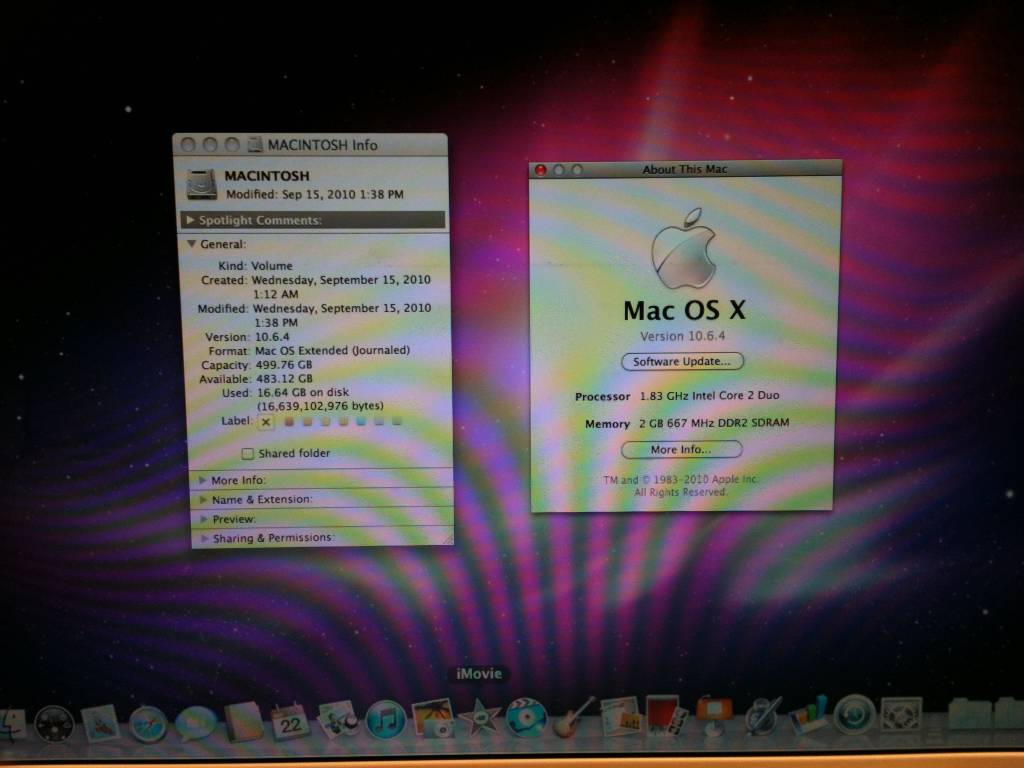Open System Preferences gear icon
1024x768 pixels.
click(901, 714)
